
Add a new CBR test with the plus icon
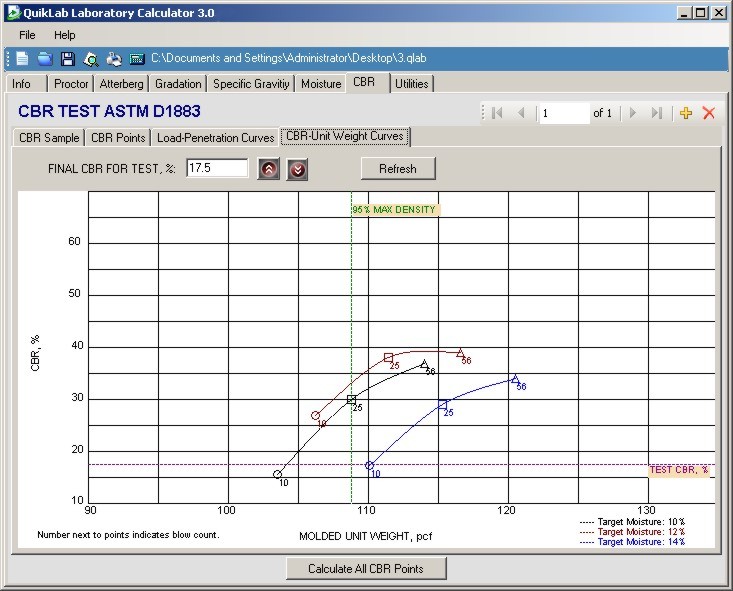pos(686,113)
